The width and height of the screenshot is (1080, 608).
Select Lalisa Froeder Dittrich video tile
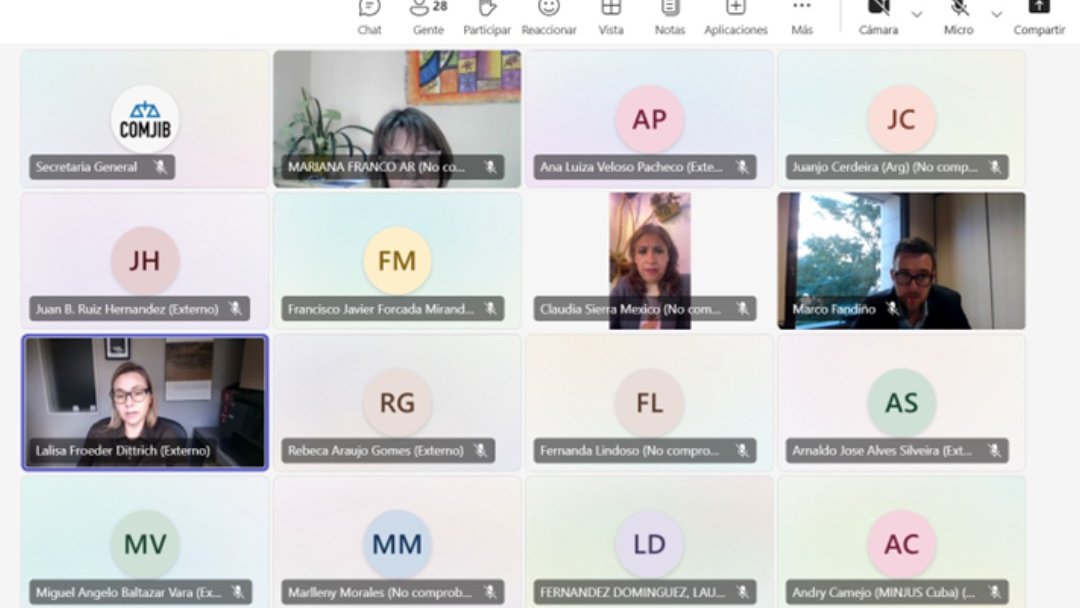coord(145,403)
